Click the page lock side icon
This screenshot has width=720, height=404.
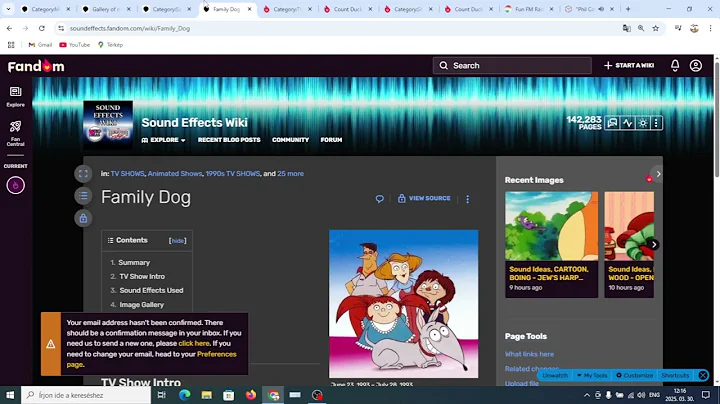pos(83,219)
